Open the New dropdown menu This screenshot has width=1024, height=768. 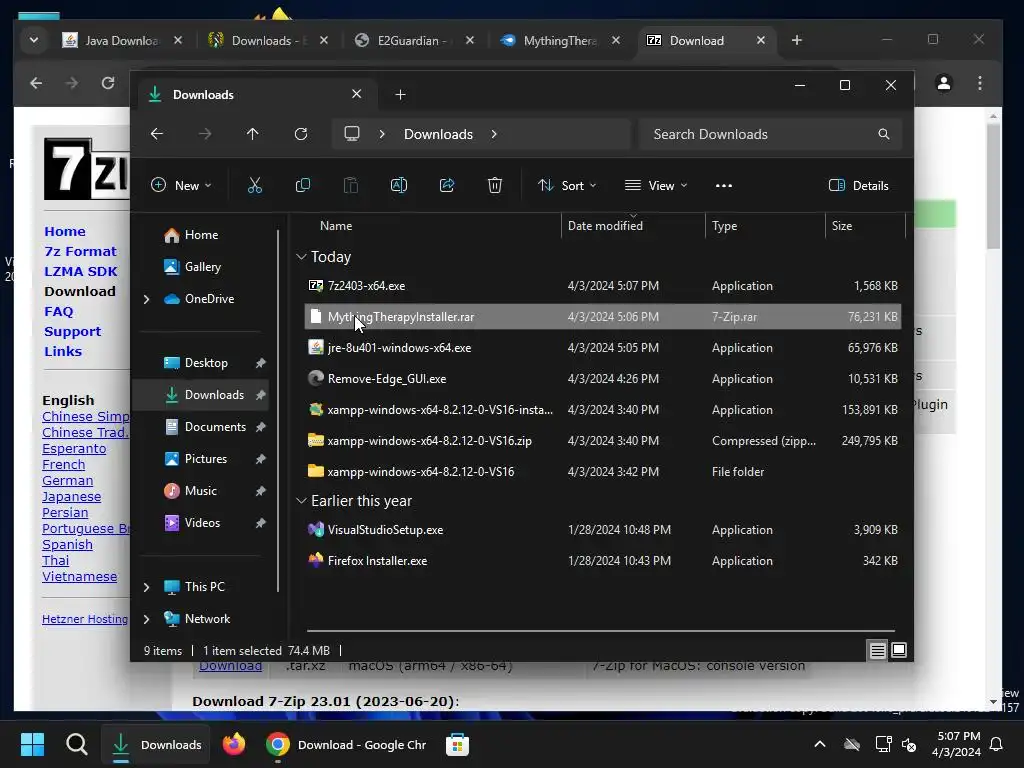(x=181, y=185)
